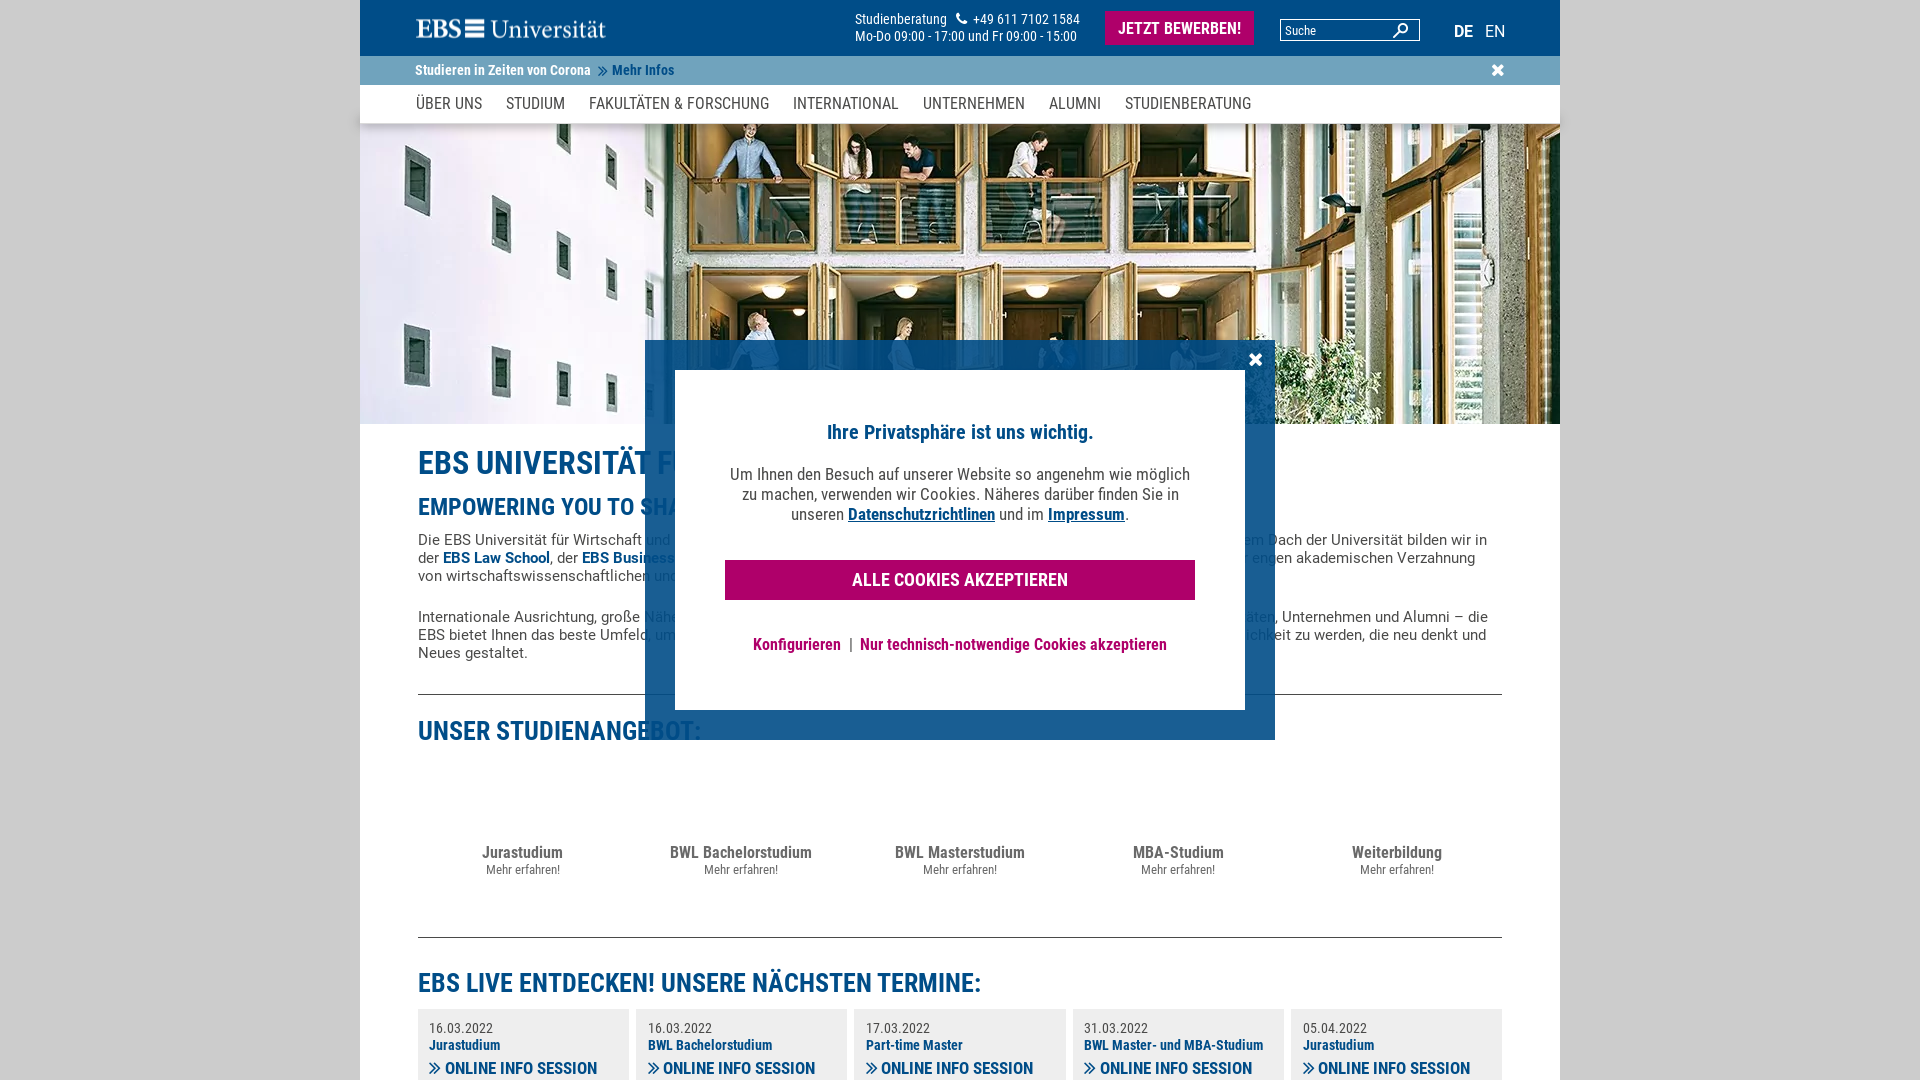Open the Alumni menu

(x=1075, y=104)
